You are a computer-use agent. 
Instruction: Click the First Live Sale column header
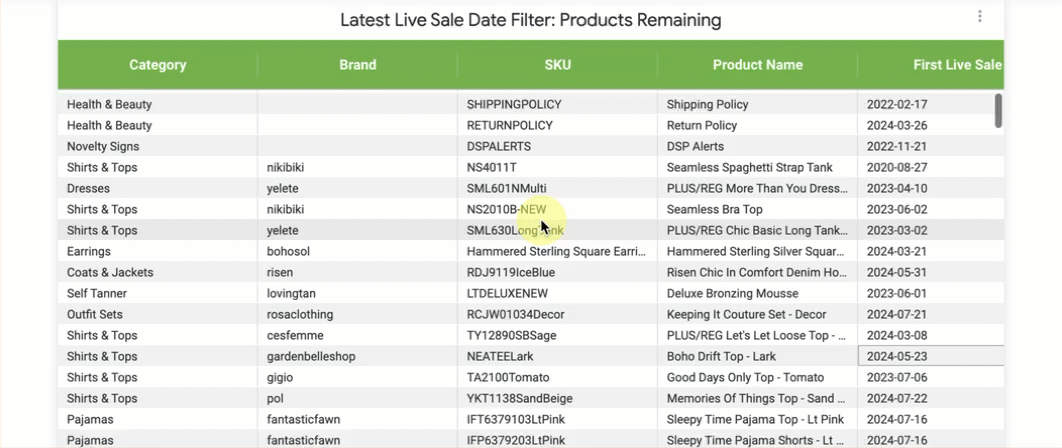pos(931,65)
